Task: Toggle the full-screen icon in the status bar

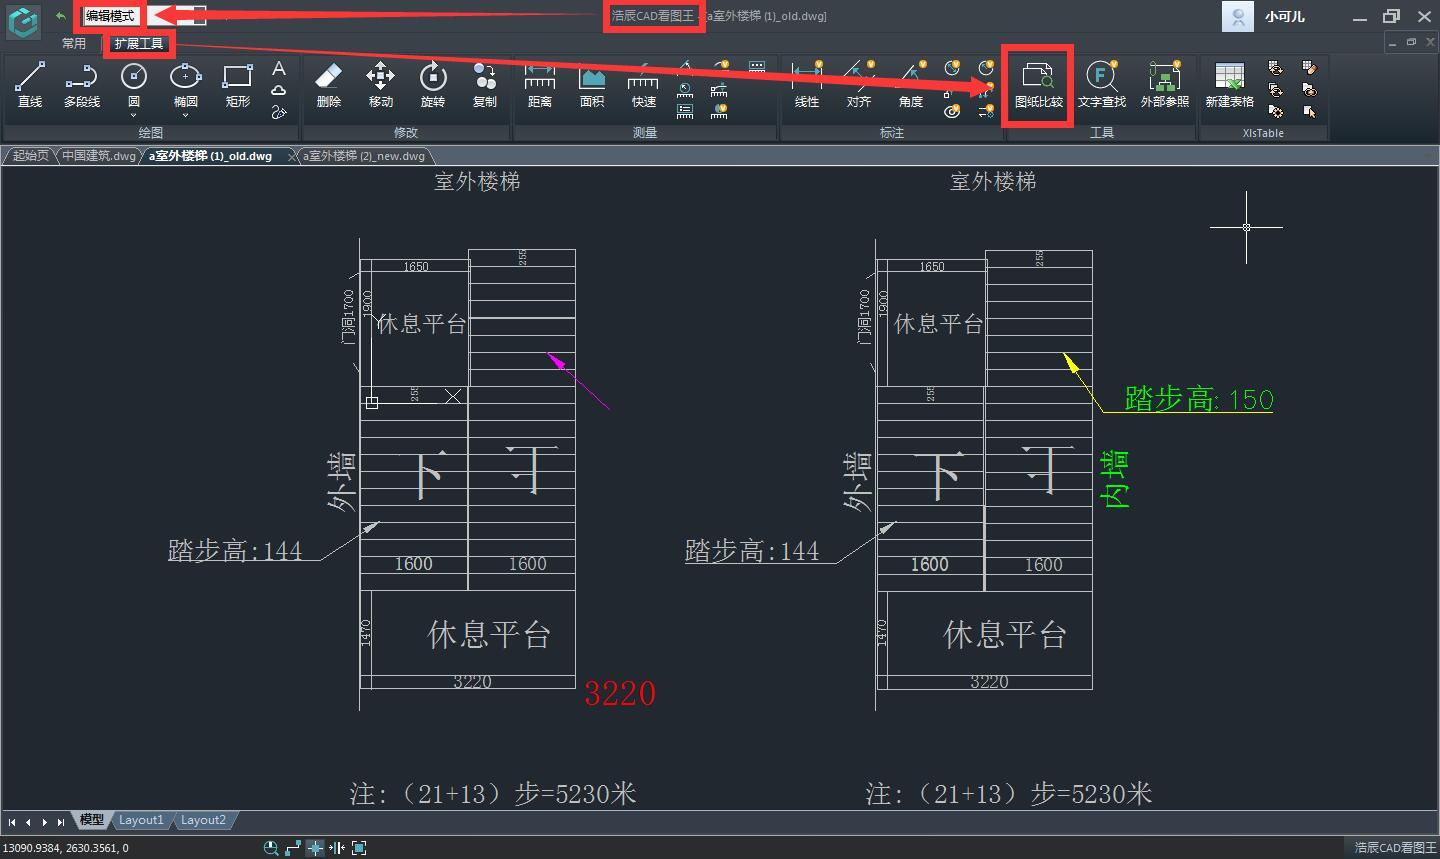Action: click(359, 848)
